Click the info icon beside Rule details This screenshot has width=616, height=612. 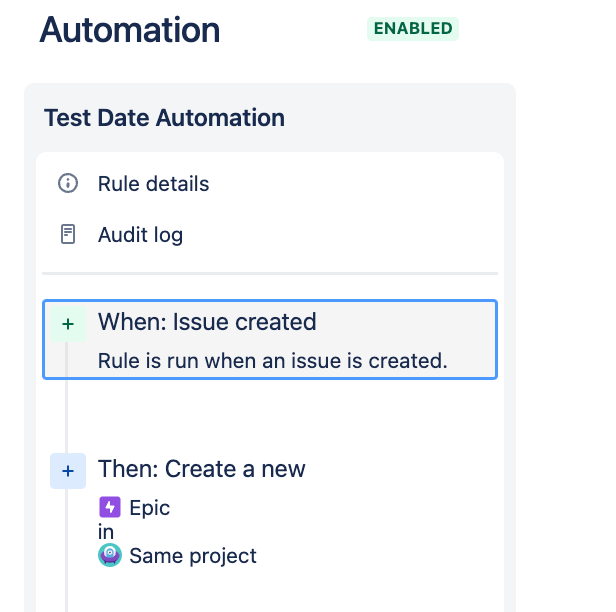[68, 184]
